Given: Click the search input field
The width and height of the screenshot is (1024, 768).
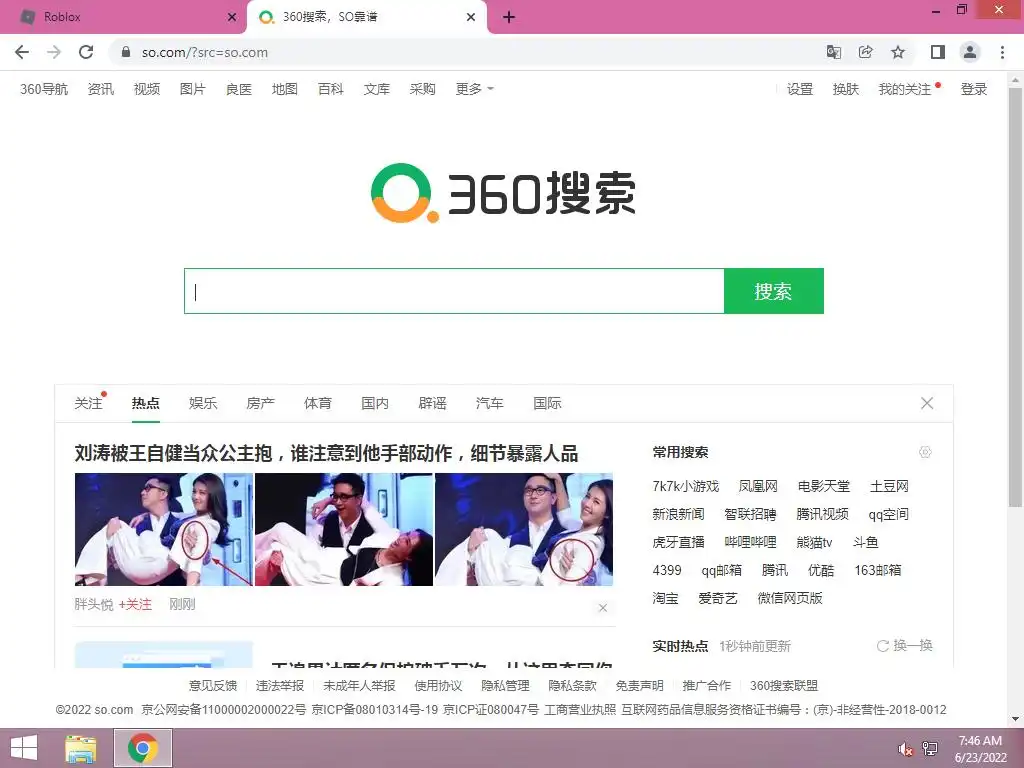Looking at the screenshot, I should coord(454,291).
